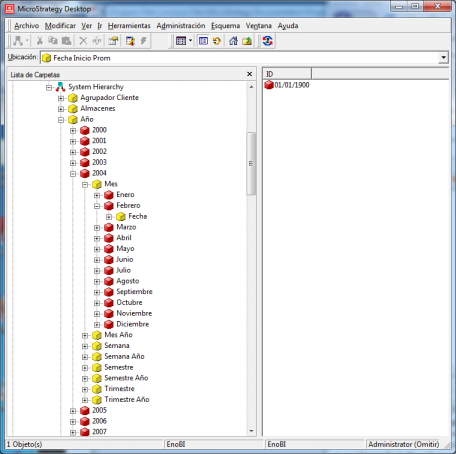This screenshot has width=456, height=454.
Task: Expand the Mes Año node
Action: (85, 336)
